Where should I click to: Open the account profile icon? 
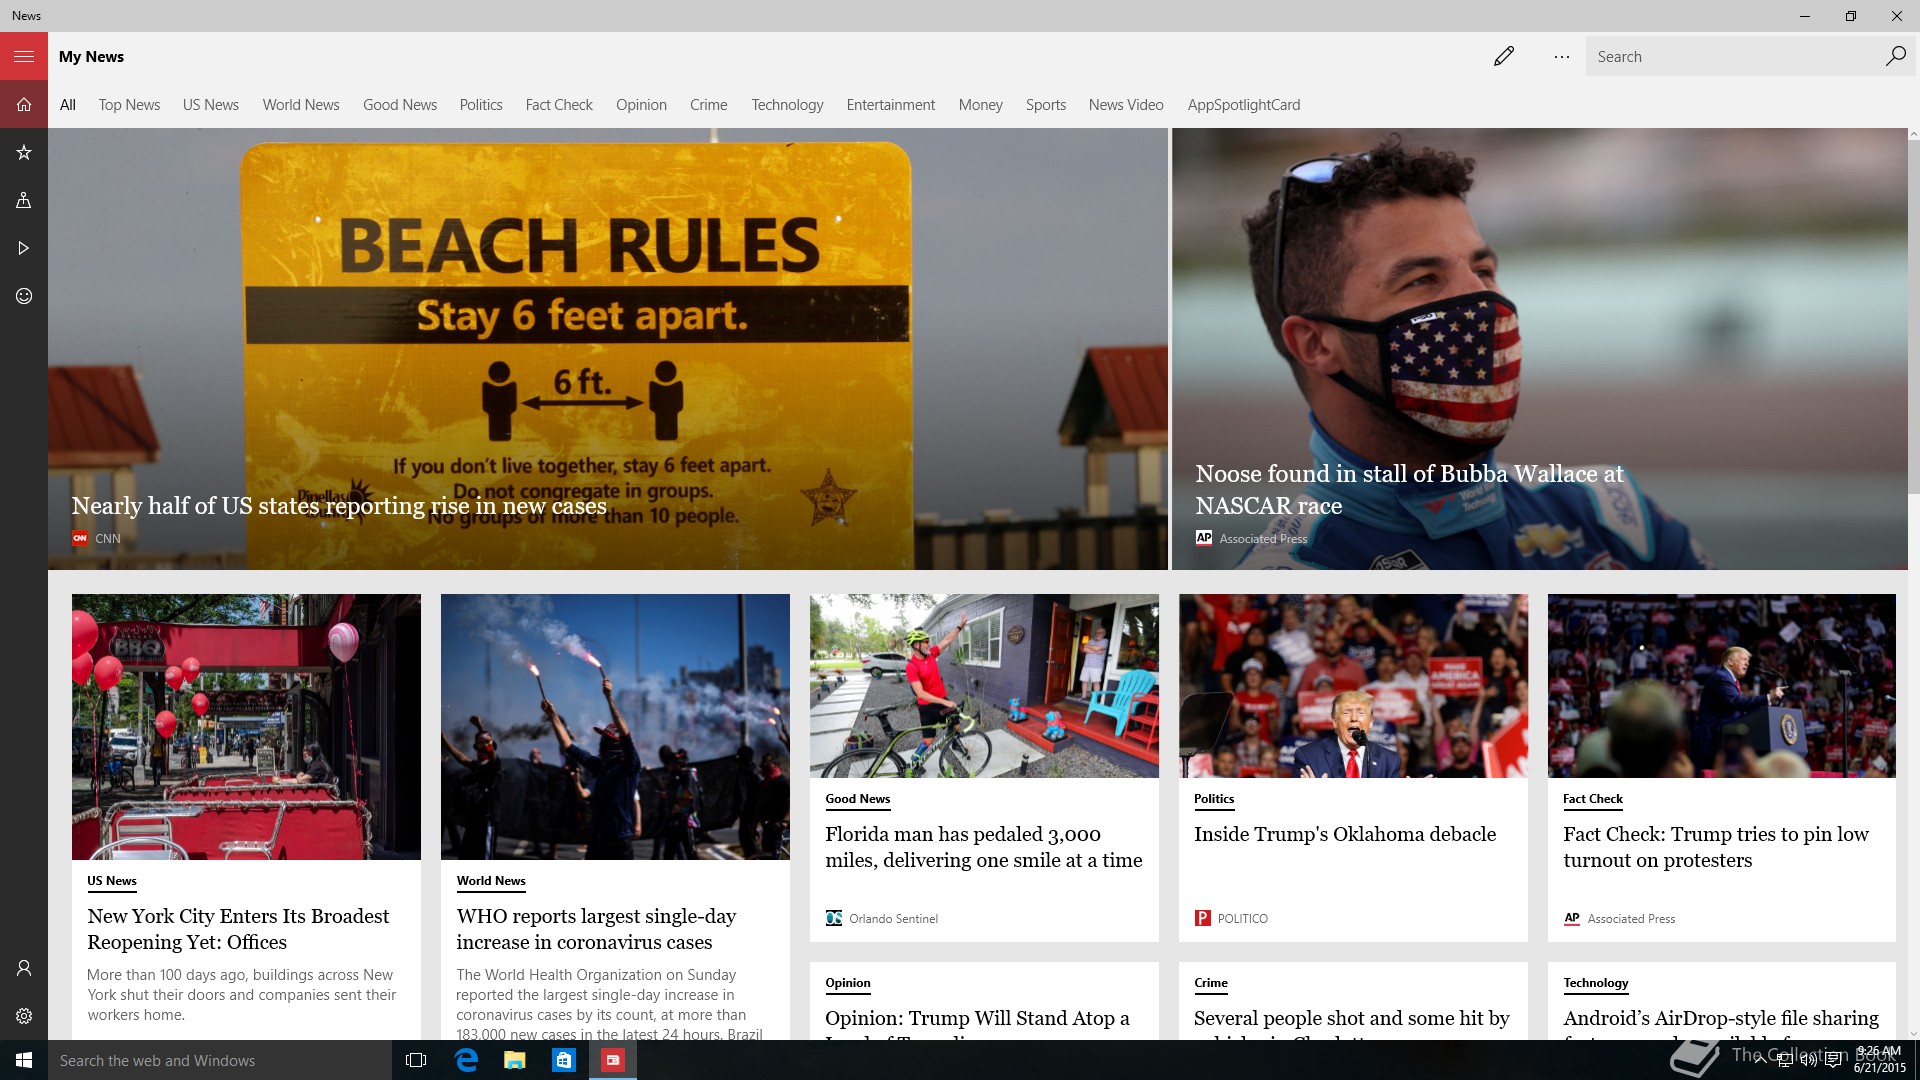point(24,968)
